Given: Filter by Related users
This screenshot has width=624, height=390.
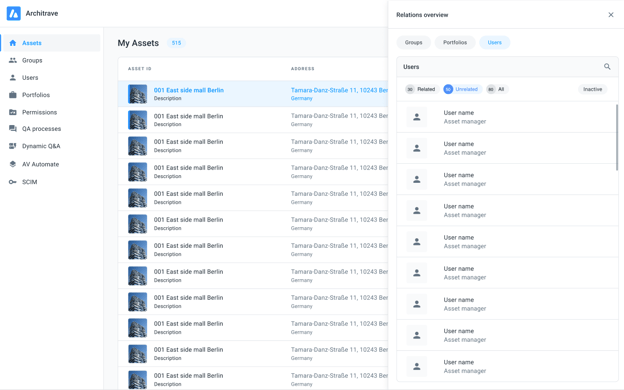Looking at the screenshot, I should pyautogui.click(x=421, y=89).
